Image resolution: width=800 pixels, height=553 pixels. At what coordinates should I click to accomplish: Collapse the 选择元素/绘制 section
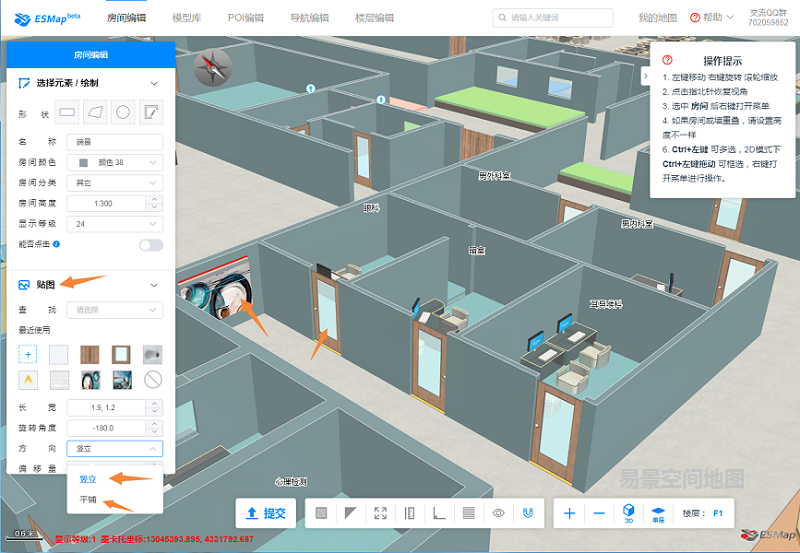click(x=154, y=83)
